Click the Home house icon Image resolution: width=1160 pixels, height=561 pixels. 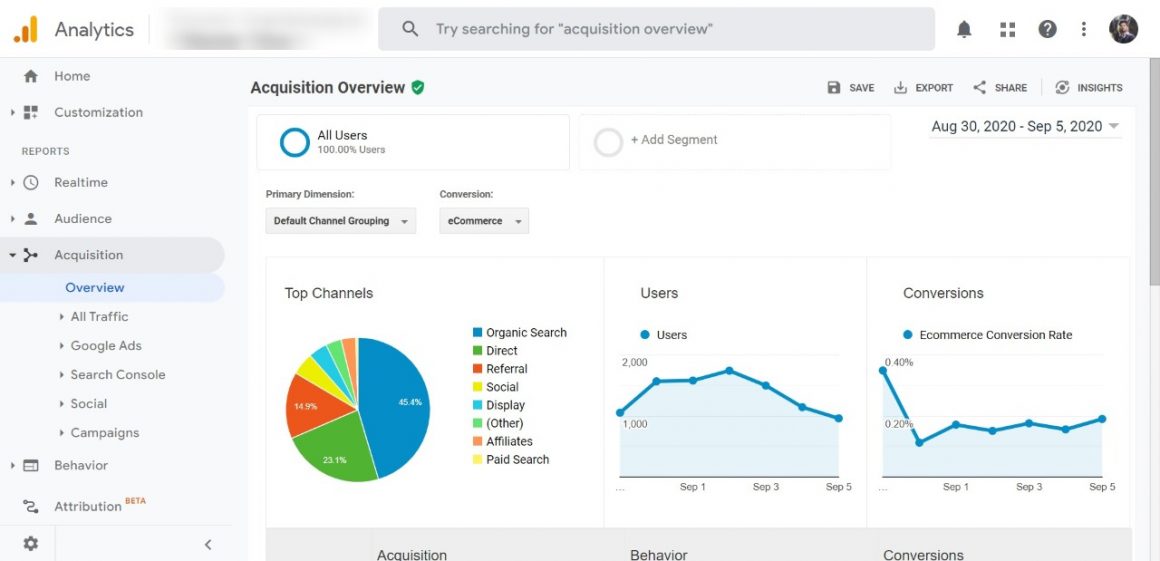click(30, 76)
